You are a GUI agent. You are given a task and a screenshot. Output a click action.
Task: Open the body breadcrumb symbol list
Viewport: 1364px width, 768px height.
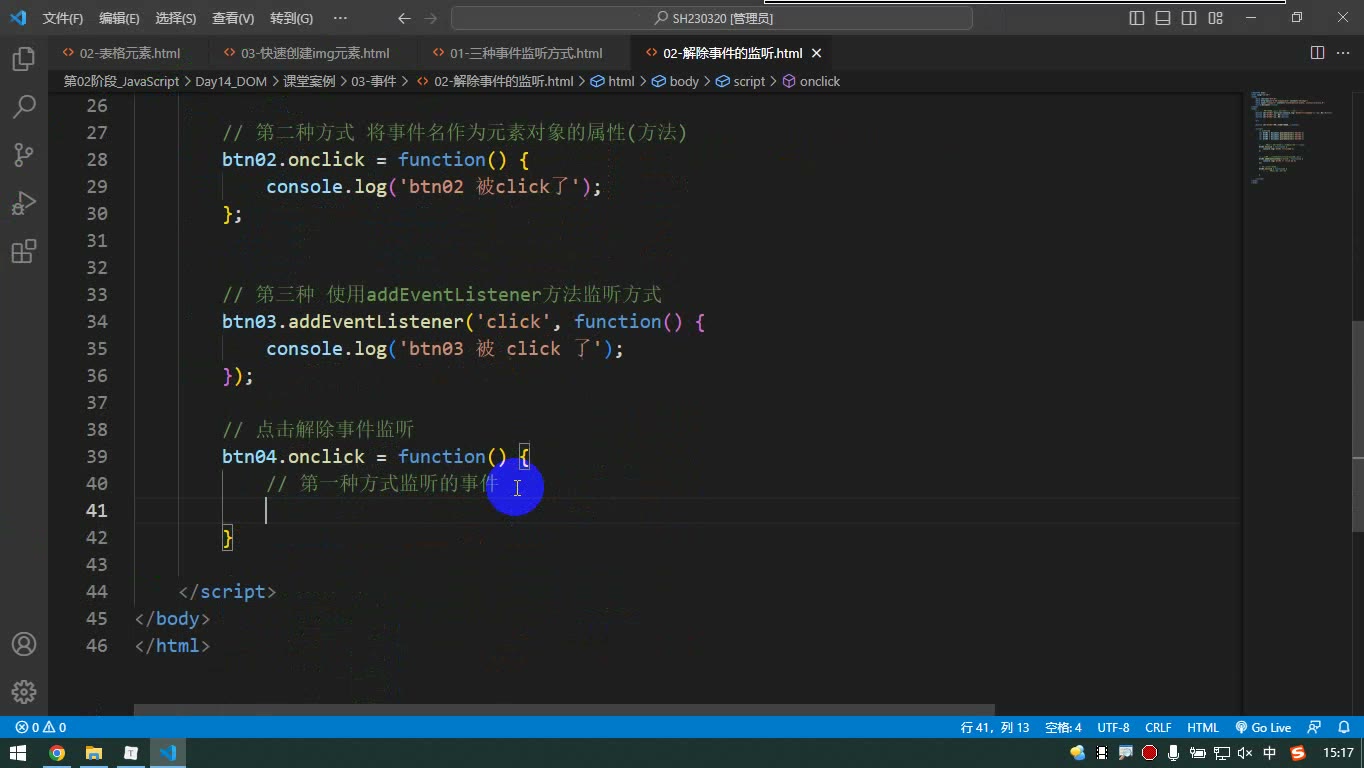pos(675,82)
